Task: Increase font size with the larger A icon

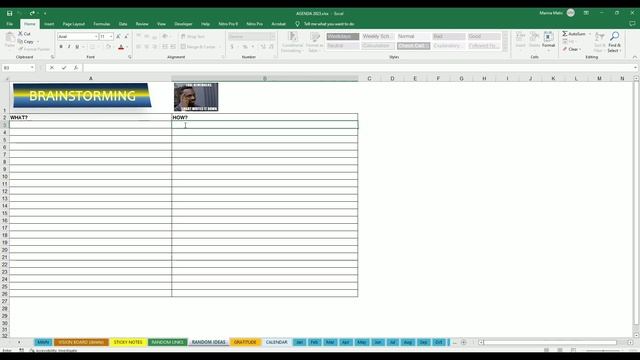Action: [118, 36]
